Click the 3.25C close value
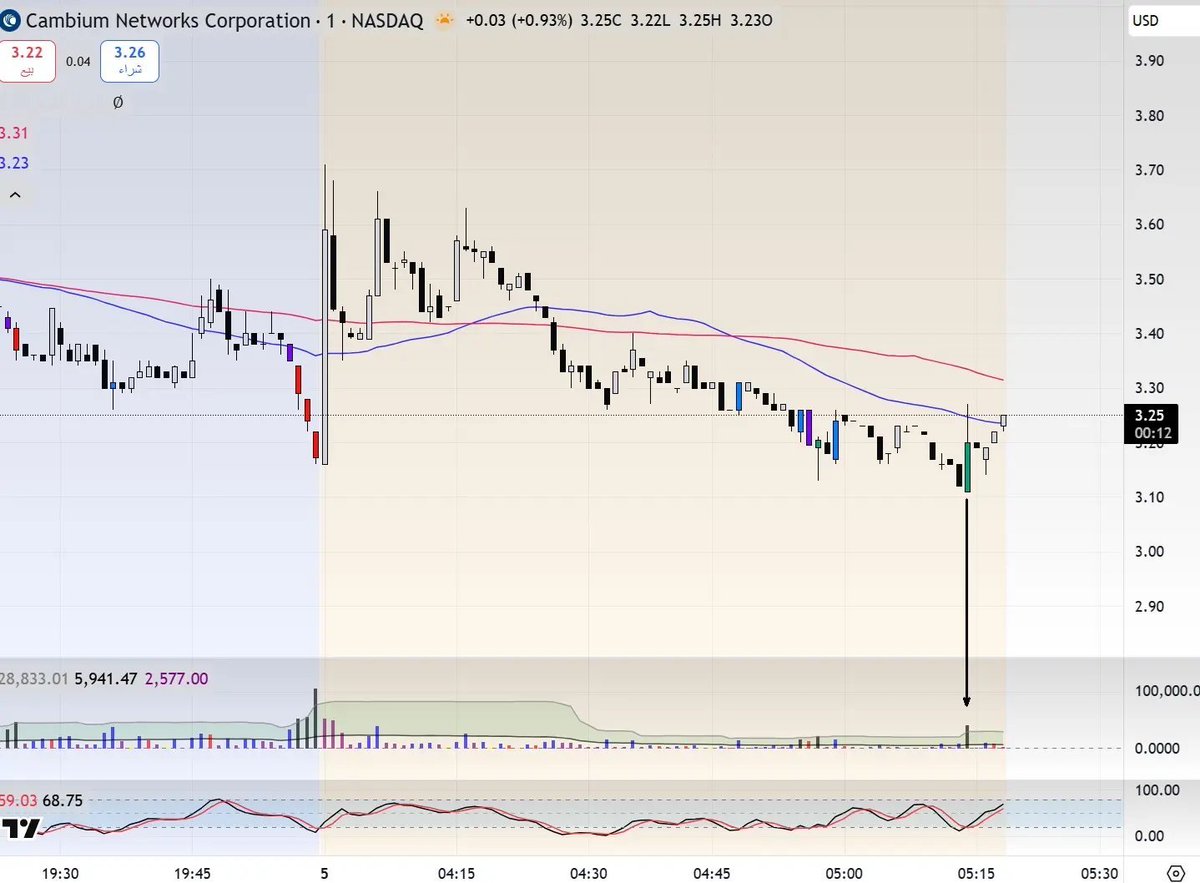This screenshot has height=883, width=1200. click(603, 21)
